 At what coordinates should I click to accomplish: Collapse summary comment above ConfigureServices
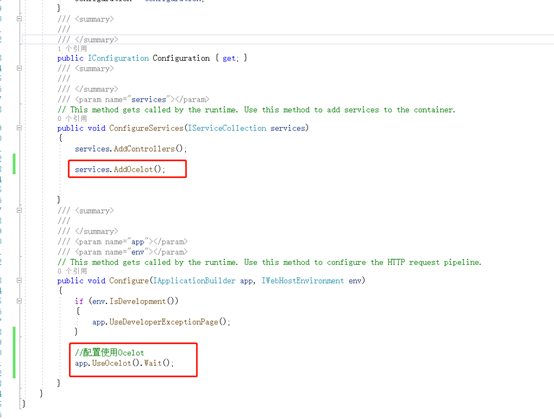click(19, 68)
